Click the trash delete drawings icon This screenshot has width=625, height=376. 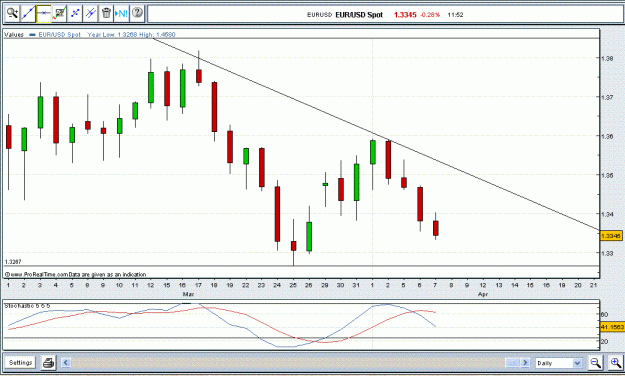tap(106, 14)
